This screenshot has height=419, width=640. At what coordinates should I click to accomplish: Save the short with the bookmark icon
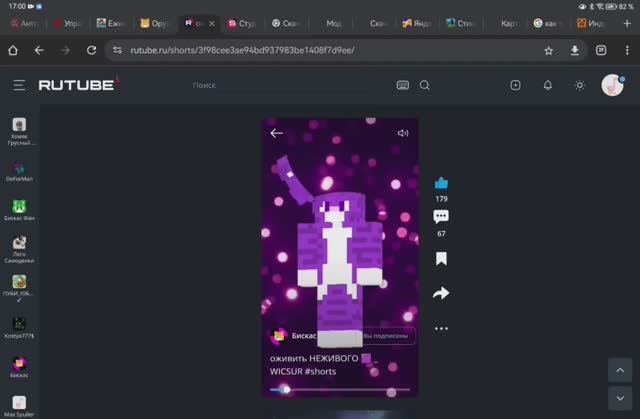point(441,259)
